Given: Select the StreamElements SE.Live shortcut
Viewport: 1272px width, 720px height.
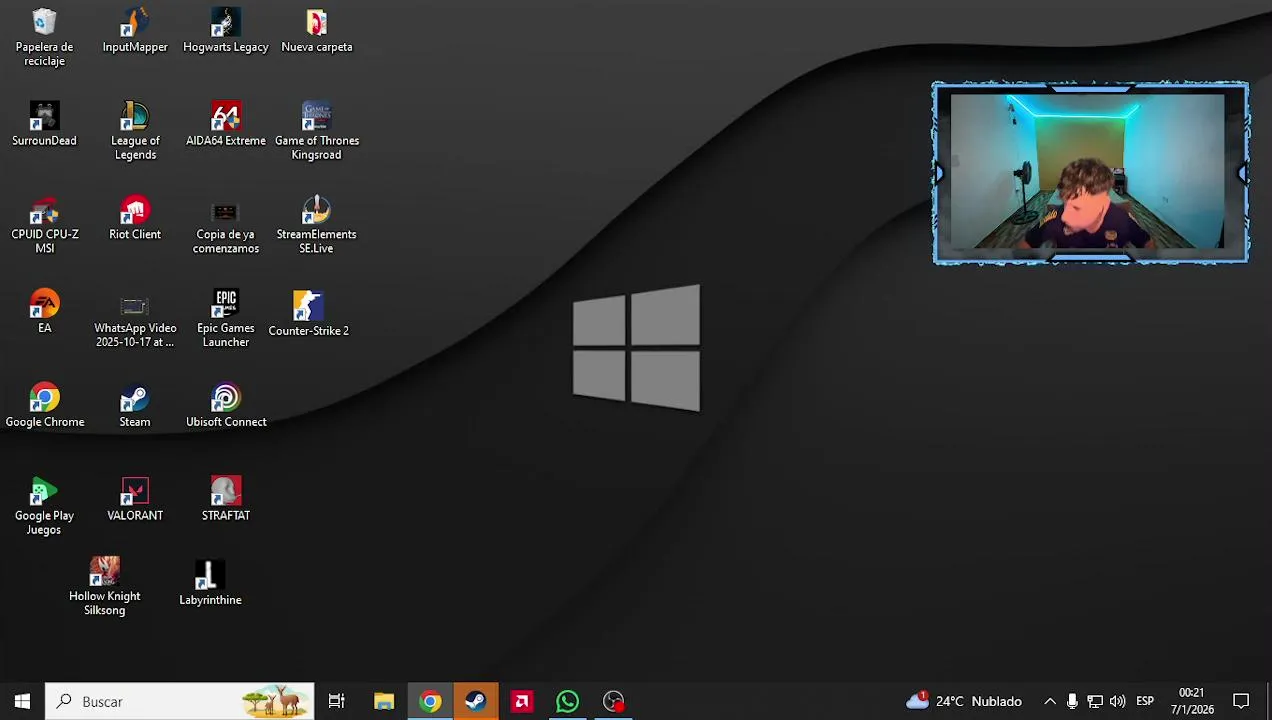Looking at the screenshot, I should coord(316,225).
